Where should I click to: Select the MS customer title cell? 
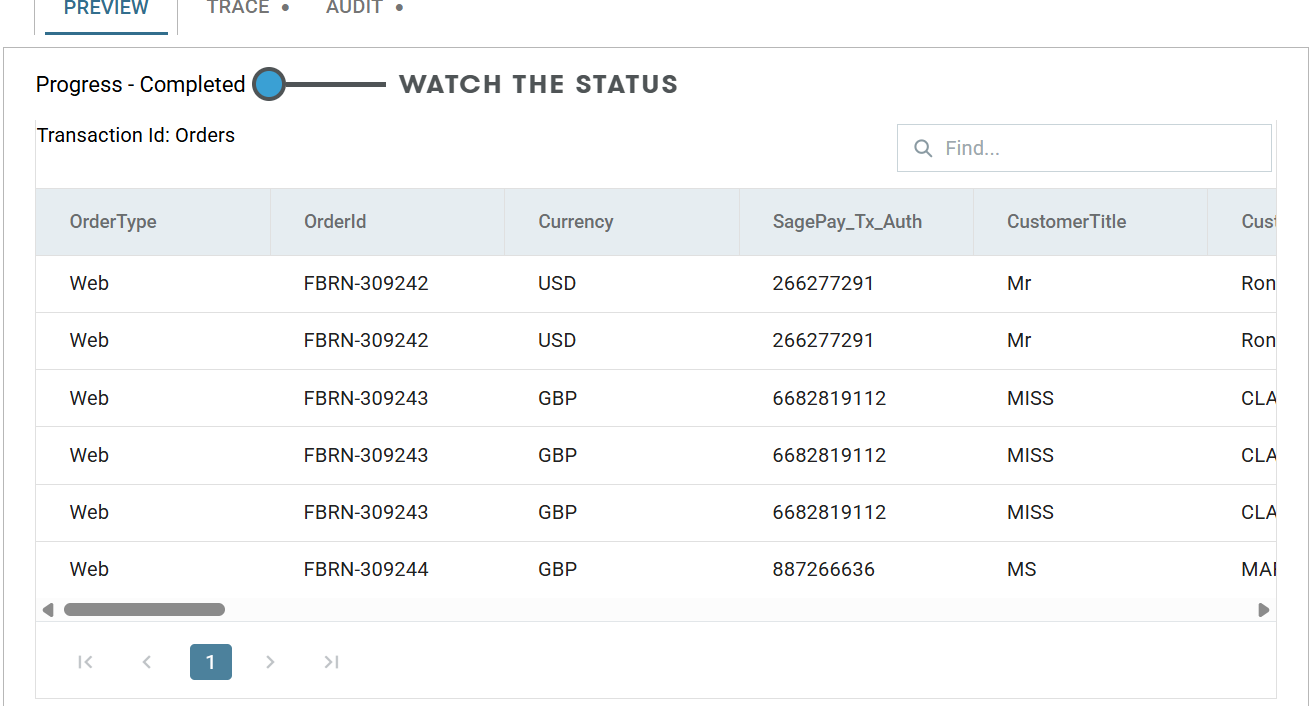(1090, 570)
